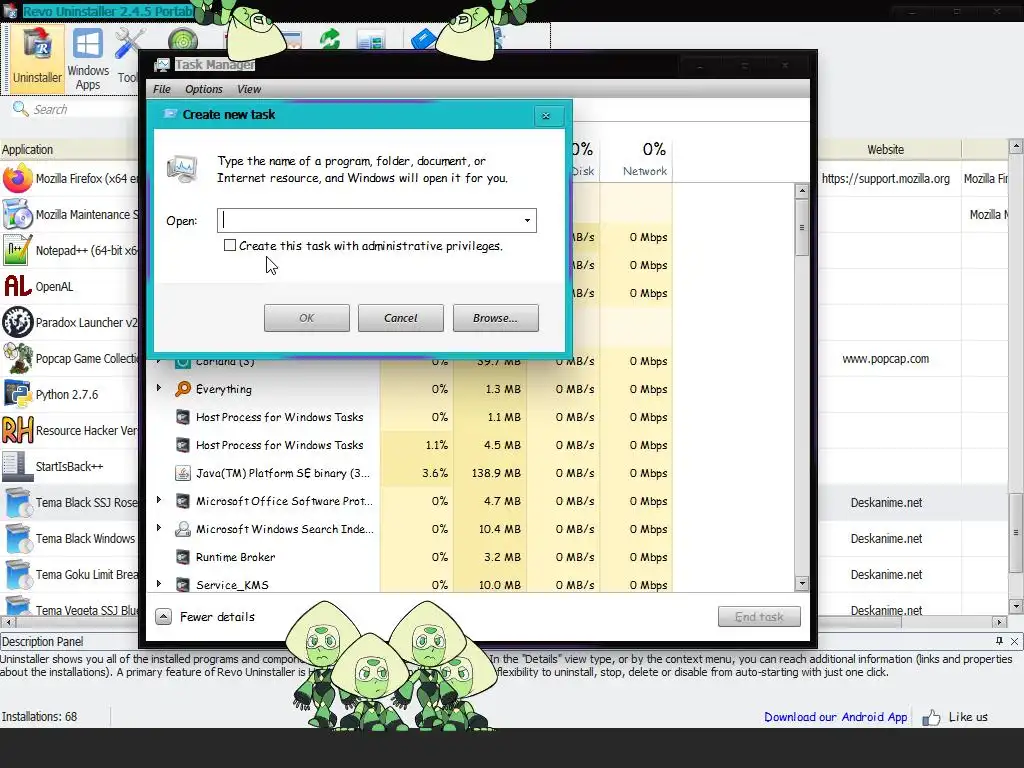Image resolution: width=1024 pixels, height=768 pixels.
Task: Open the Download our Android App link
Action: (835, 717)
